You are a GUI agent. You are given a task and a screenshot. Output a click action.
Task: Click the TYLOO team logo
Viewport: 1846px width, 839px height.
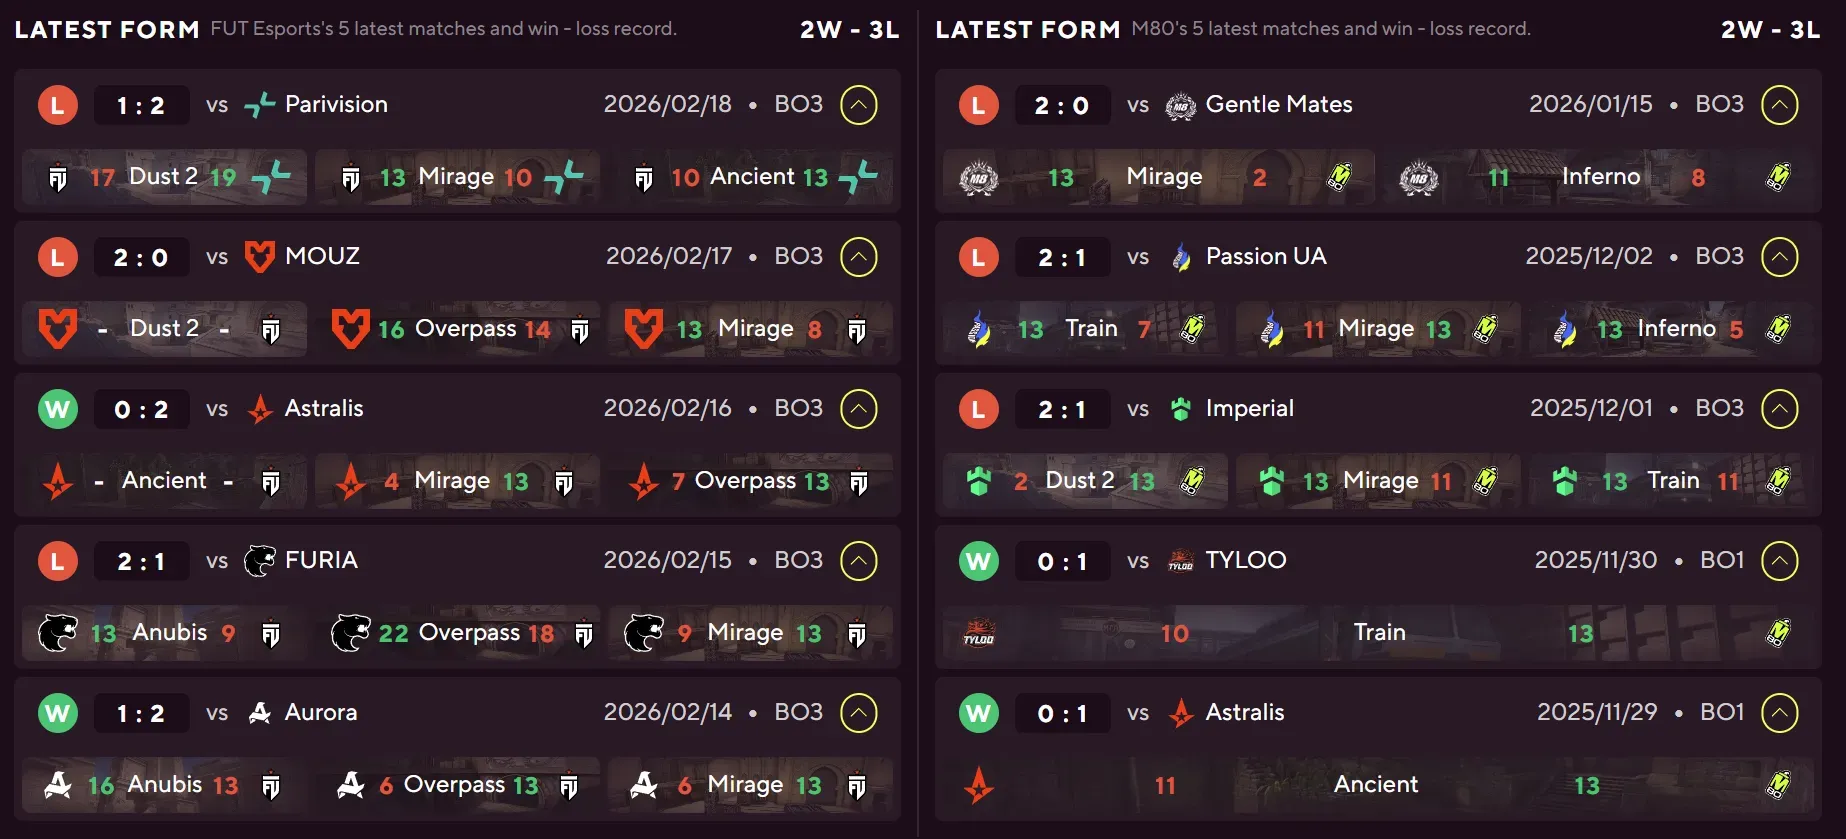click(x=1181, y=561)
